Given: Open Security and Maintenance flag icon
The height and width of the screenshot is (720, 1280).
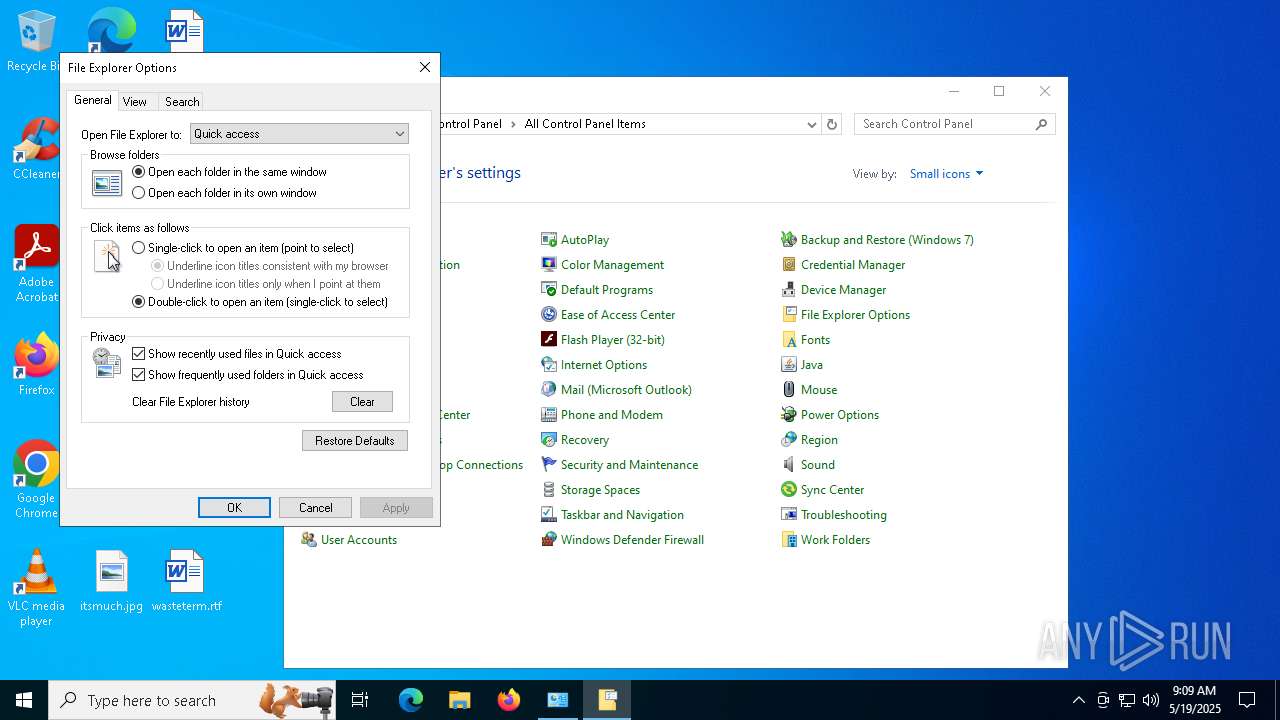Looking at the screenshot, I should tap(549, 465).
